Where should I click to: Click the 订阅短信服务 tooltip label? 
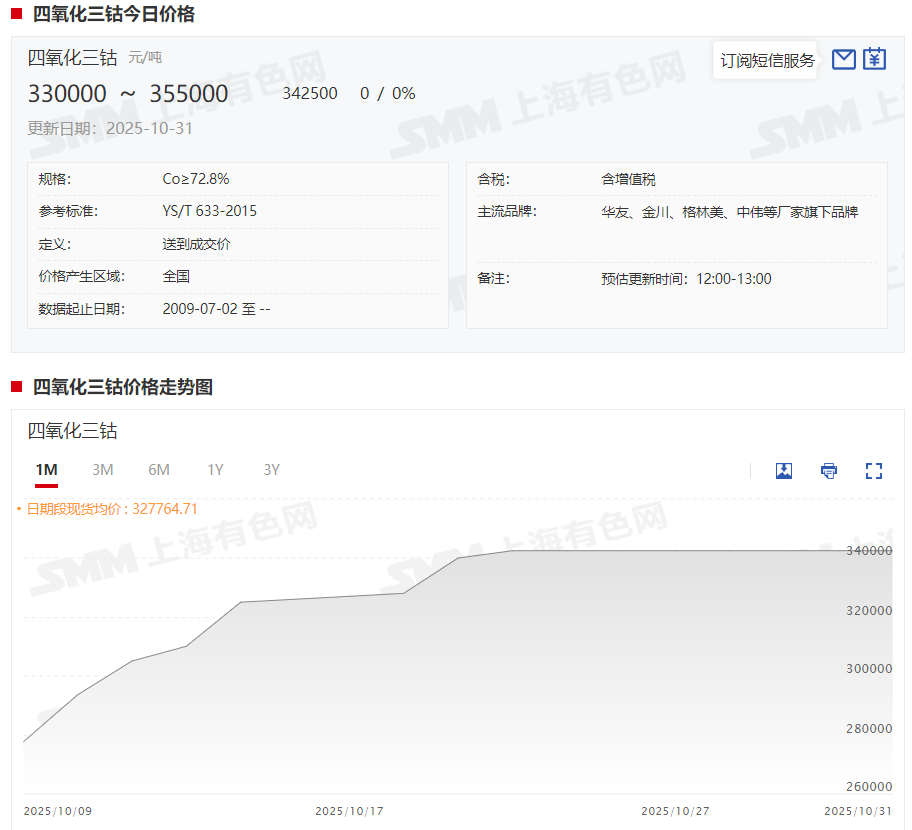pos(768,61)
